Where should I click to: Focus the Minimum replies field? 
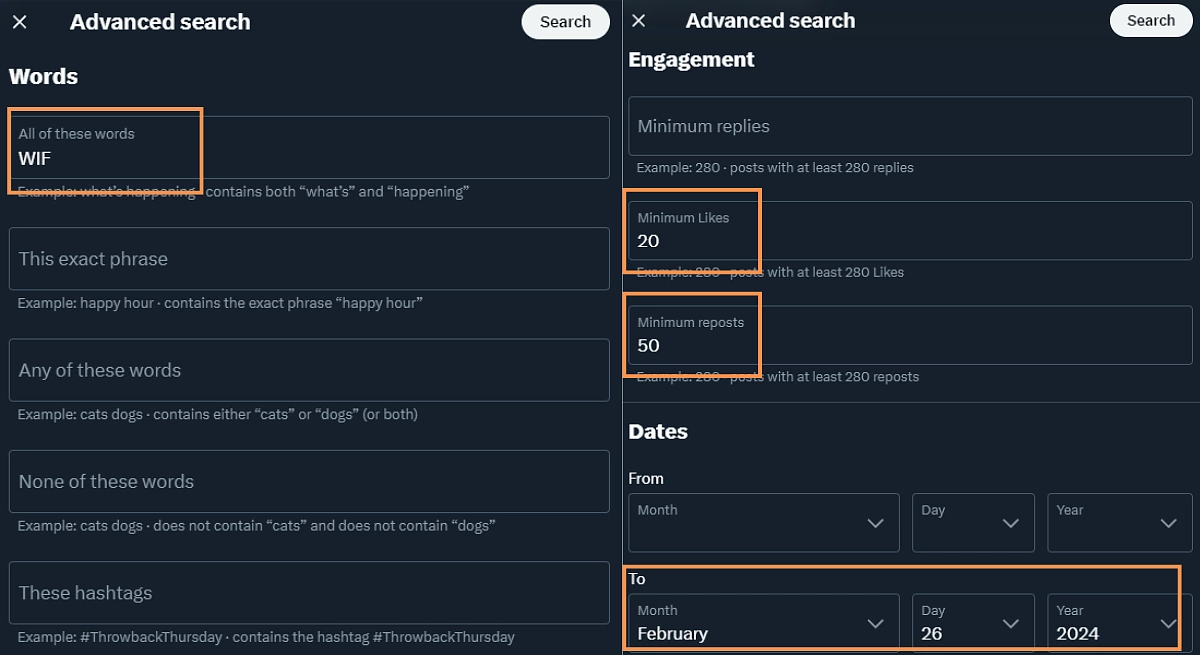point(910,126)
